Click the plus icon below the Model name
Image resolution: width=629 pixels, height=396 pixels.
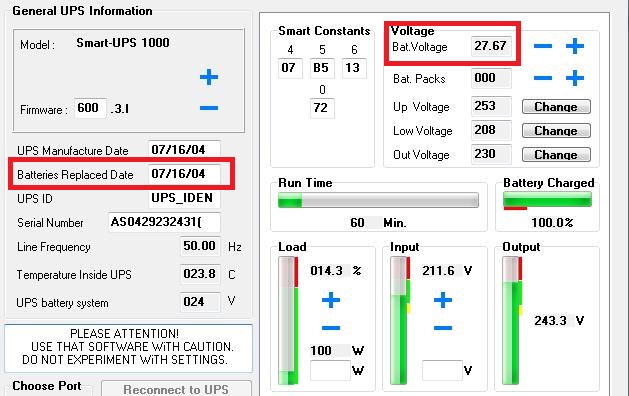(209, 77)
